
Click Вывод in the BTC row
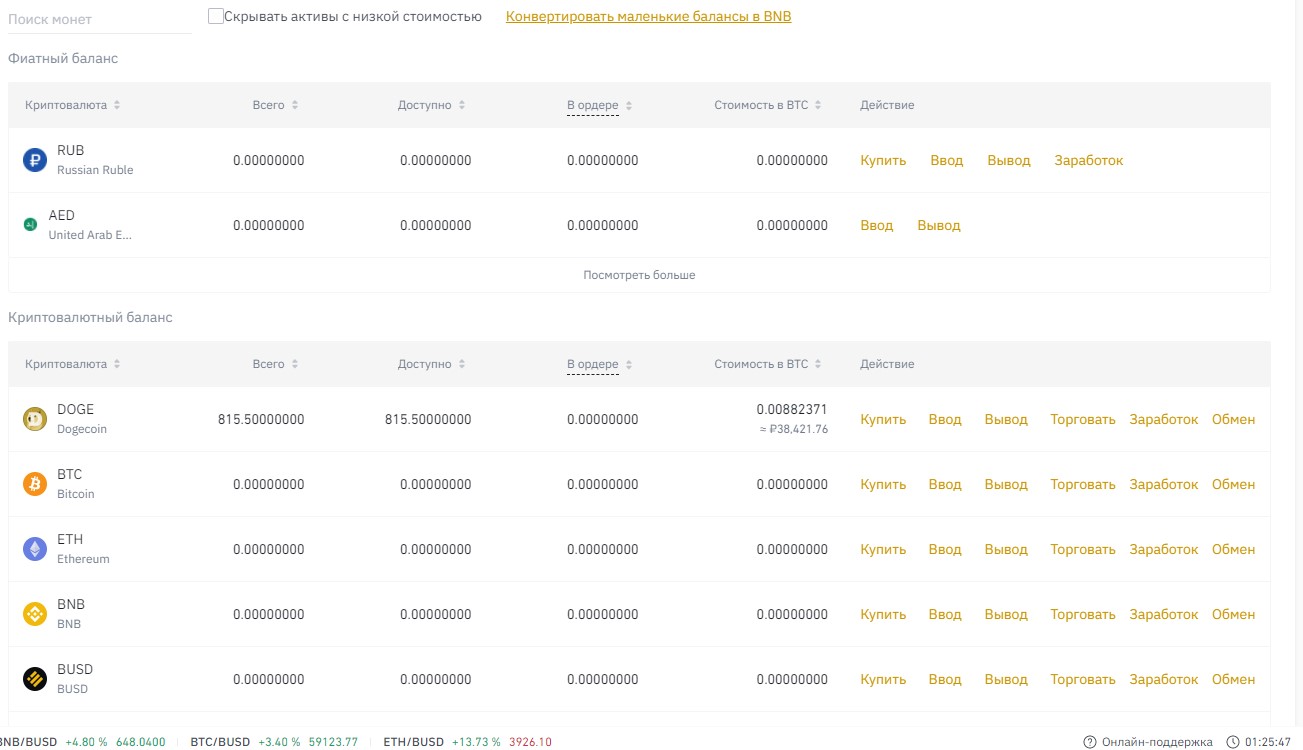pyautogui.click(x=1006, y=484)
